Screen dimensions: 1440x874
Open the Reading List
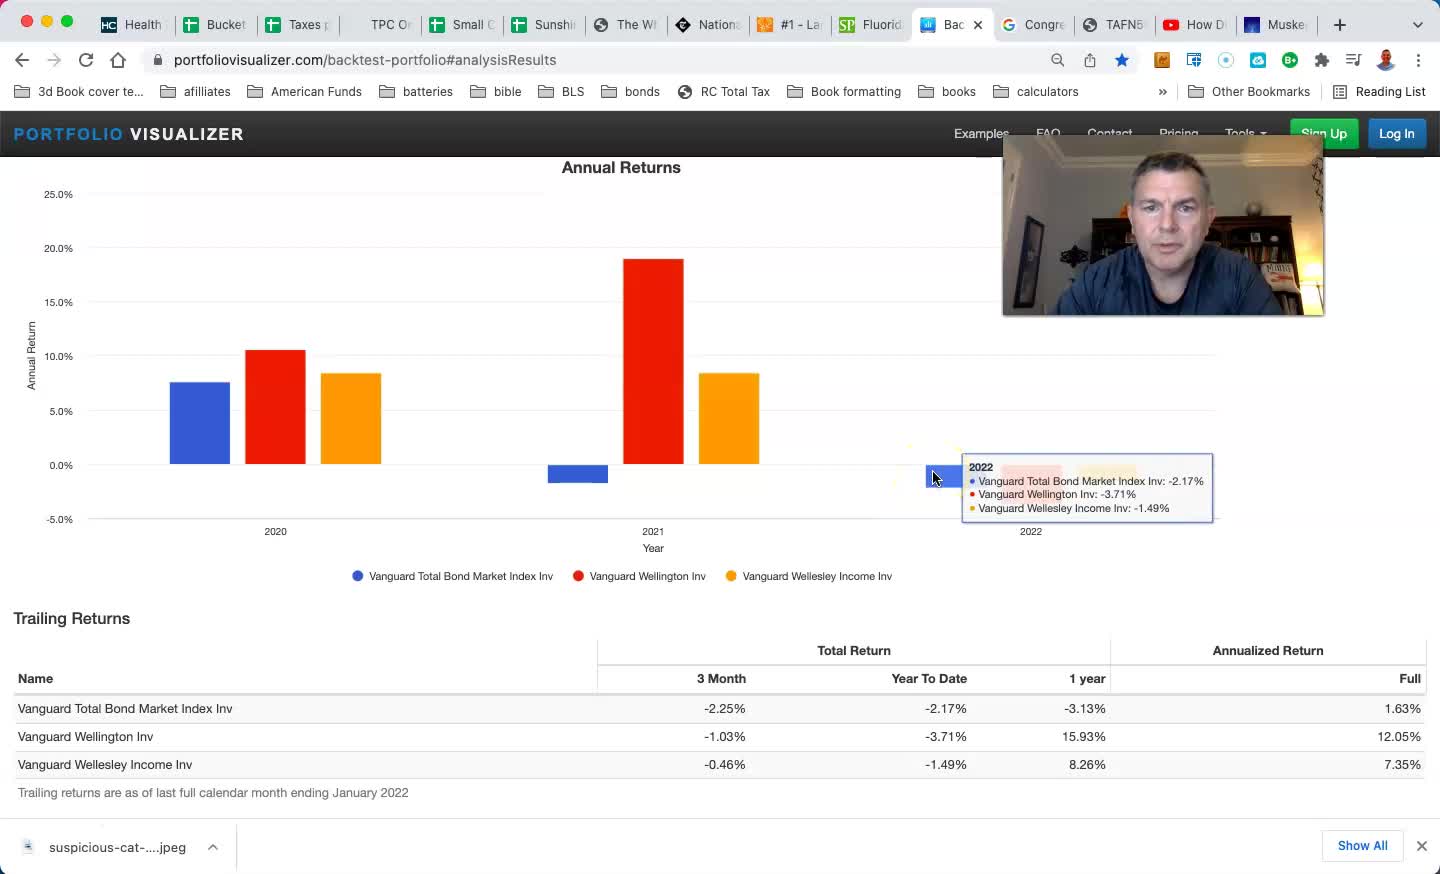pyautogui.click(x=1379, y=92)
